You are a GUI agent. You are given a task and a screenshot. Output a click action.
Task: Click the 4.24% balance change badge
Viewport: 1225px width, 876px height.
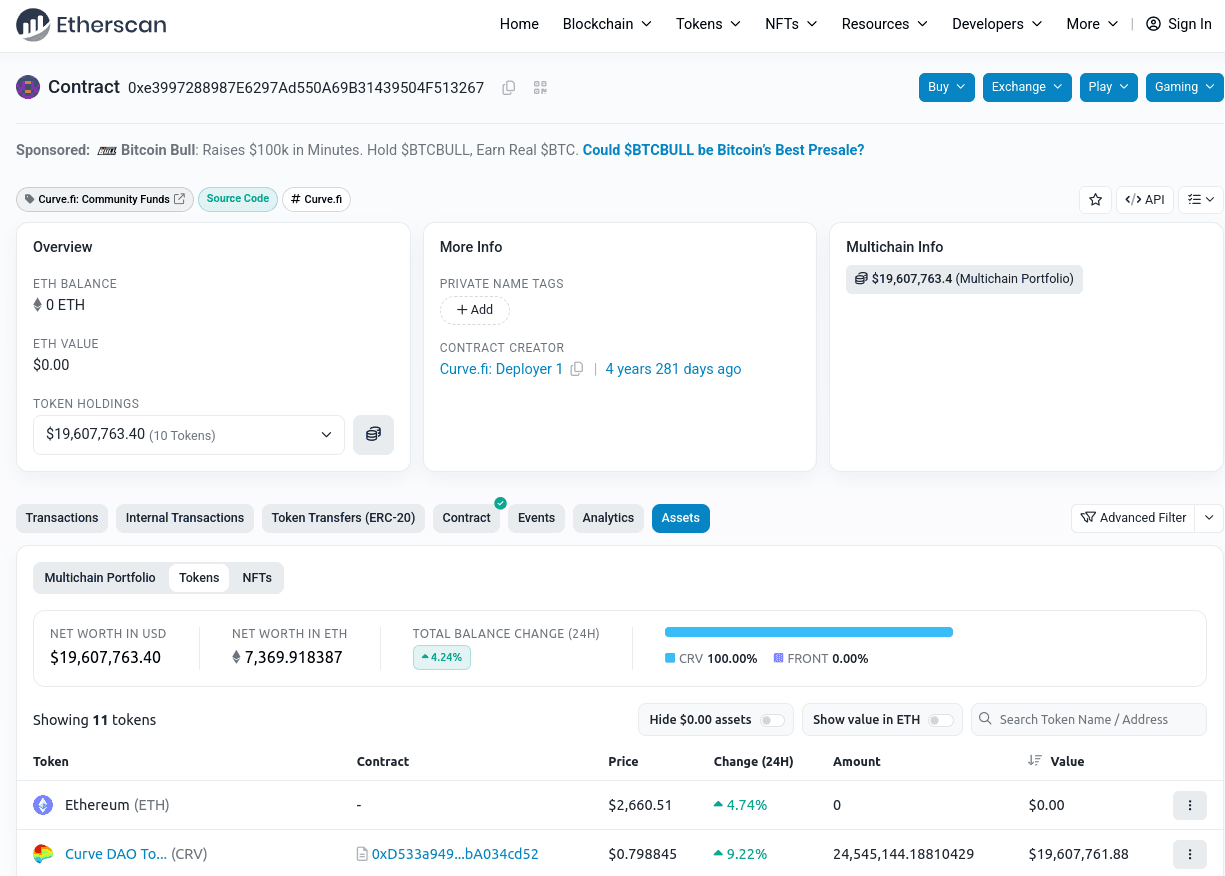[442, 657]
